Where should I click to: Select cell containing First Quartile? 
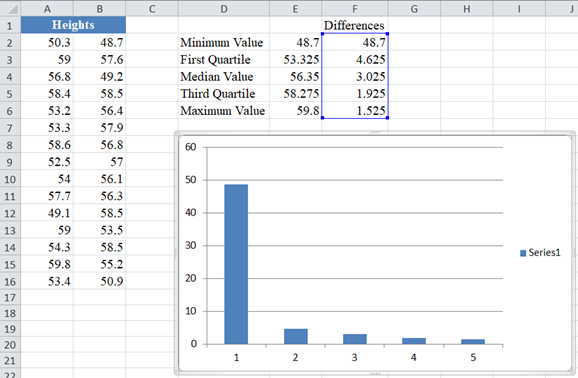[224, 59]
